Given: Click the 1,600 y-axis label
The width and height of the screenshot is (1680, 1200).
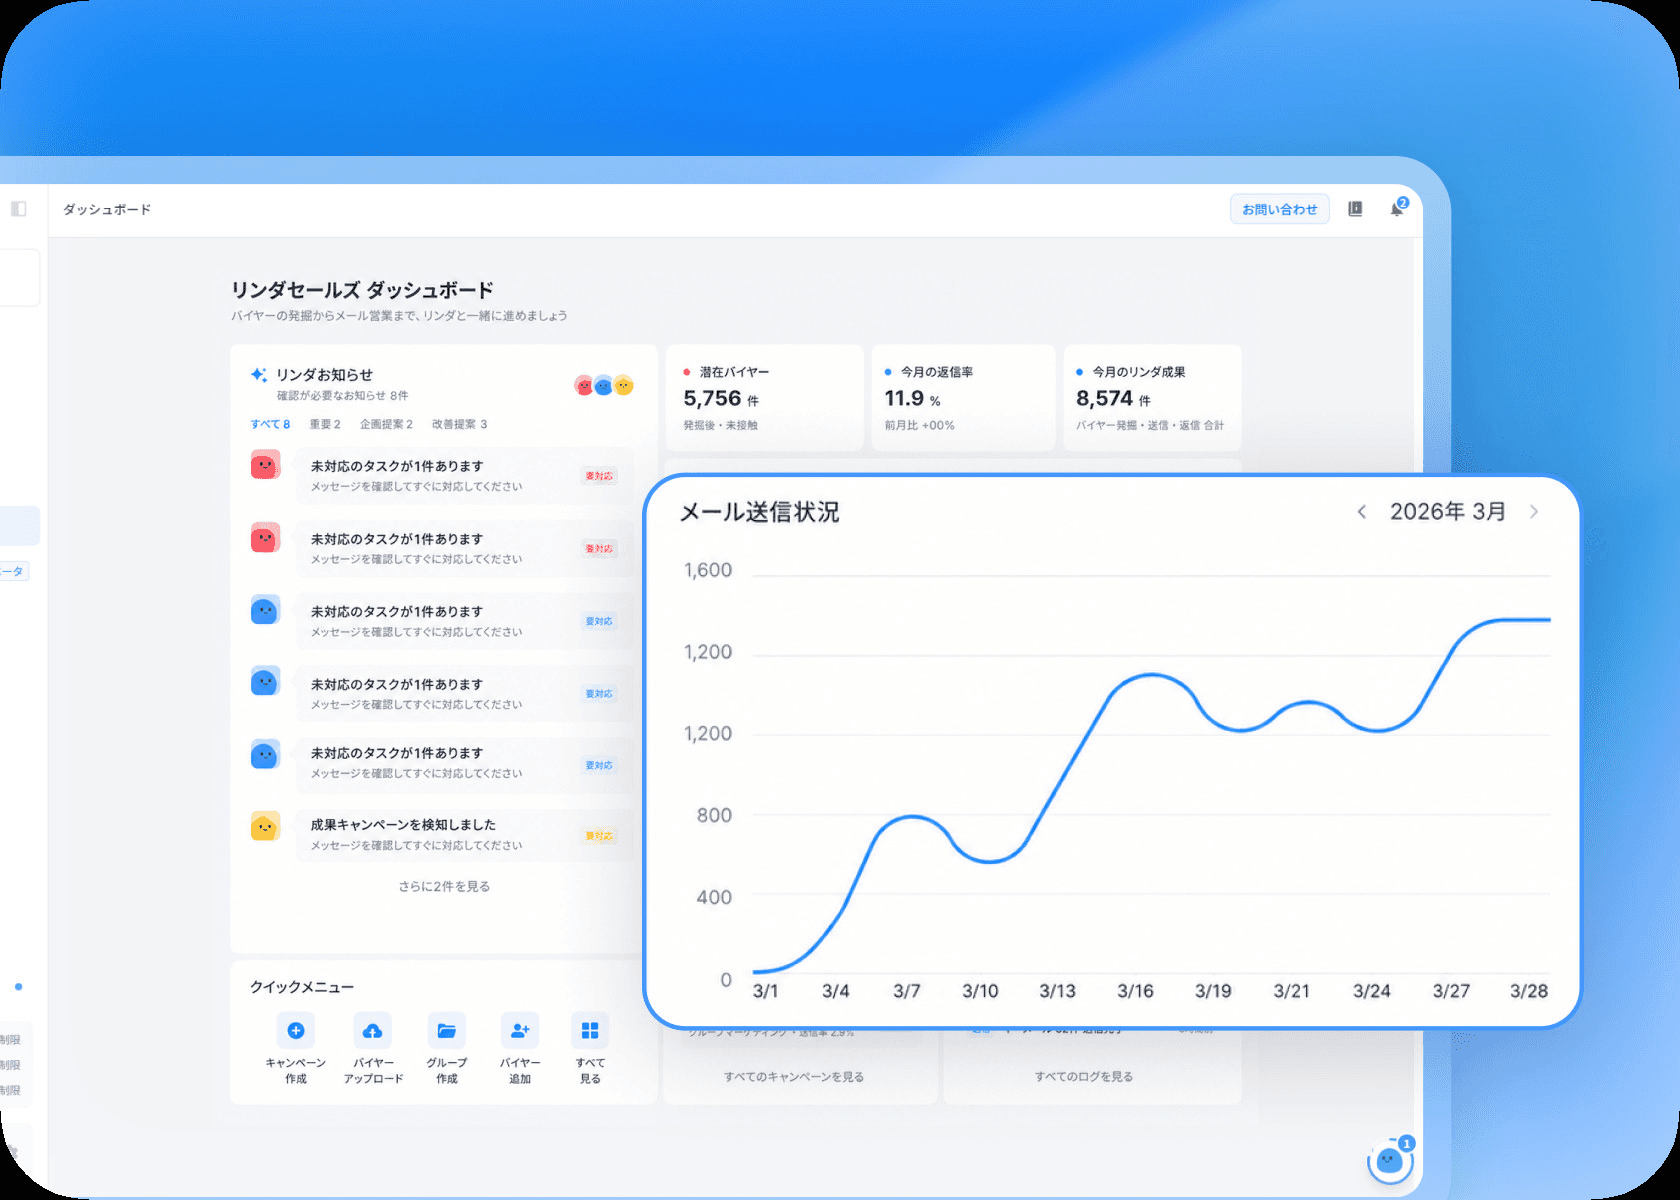Looking at the screenshot, I should point(708,570).
